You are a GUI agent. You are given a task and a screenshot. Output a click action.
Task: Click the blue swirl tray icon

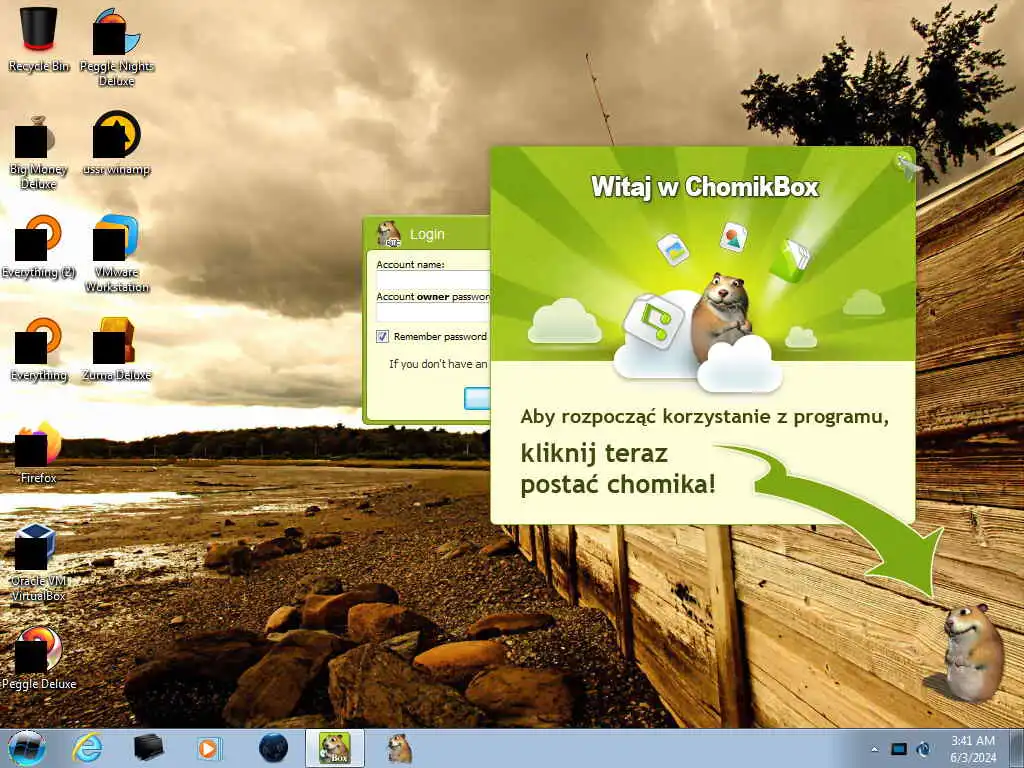pyautogui.click(x=923, y=749)
